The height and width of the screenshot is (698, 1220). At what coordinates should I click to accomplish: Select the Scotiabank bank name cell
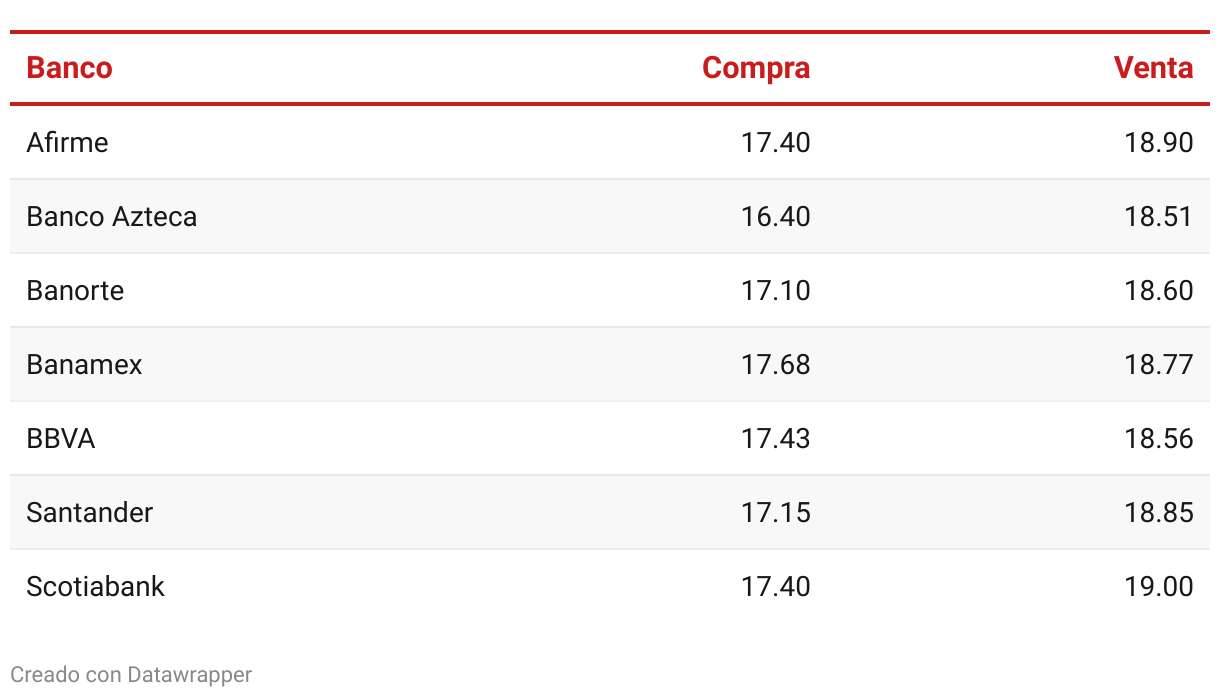pyautogui.click(x=95, y=586)
